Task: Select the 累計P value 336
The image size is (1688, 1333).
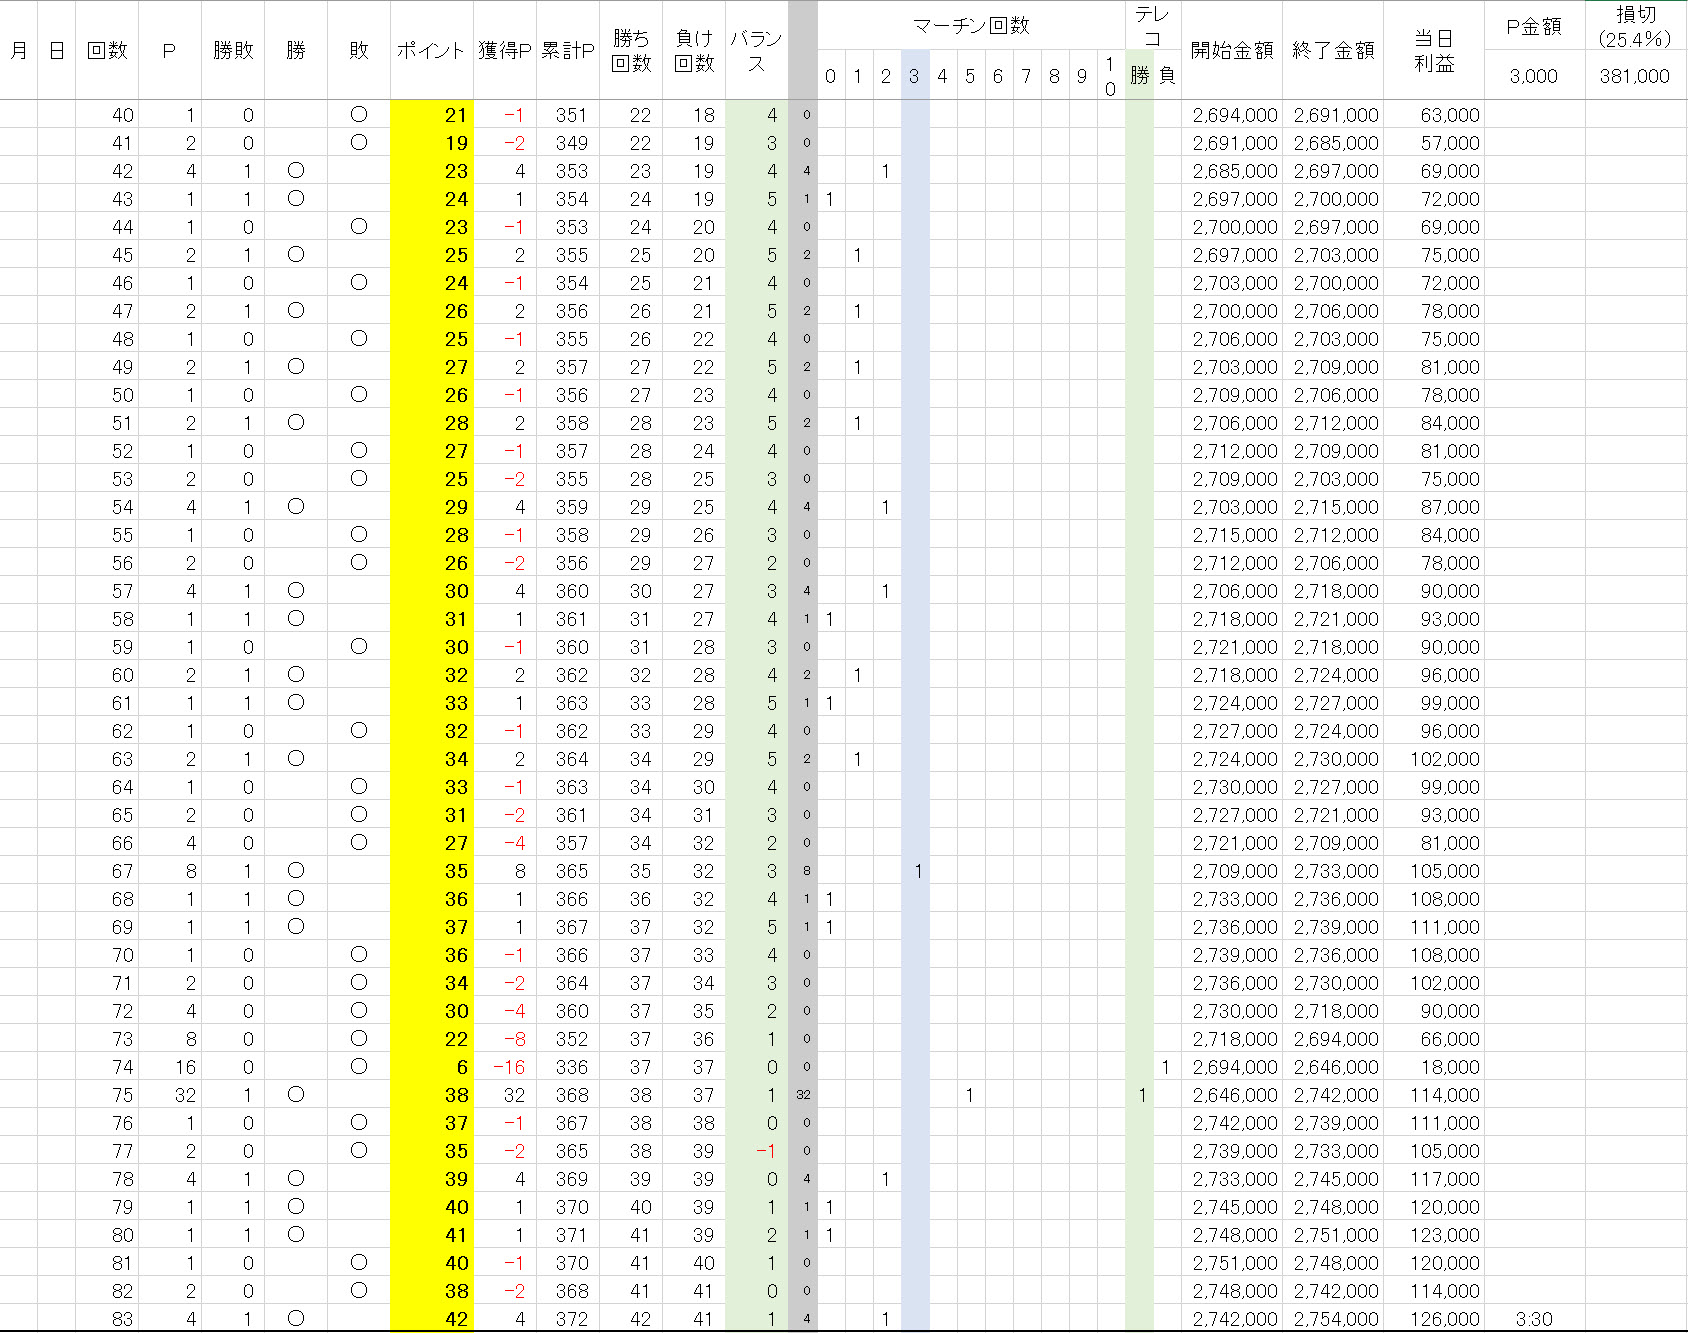Action: pos(568,1067)
